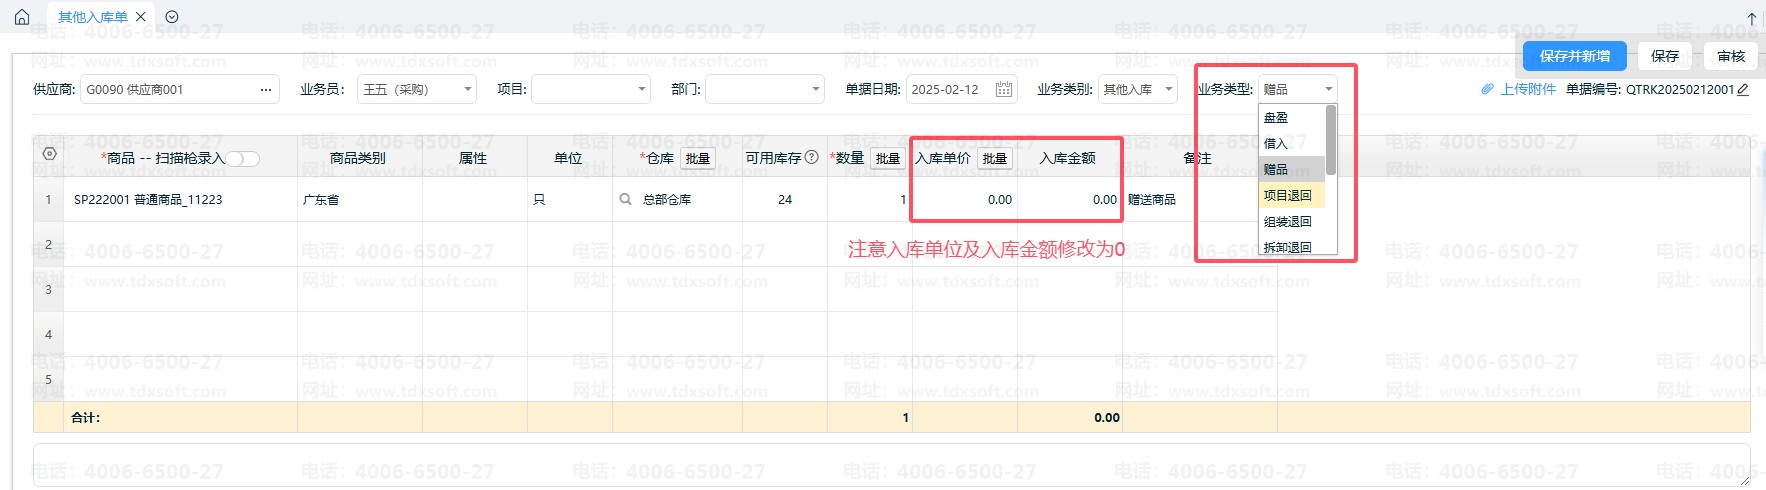Screen dimensions: 1766x490
Task: Click the upward arrow icon in top-right corner
Action: coord(1751,18)
